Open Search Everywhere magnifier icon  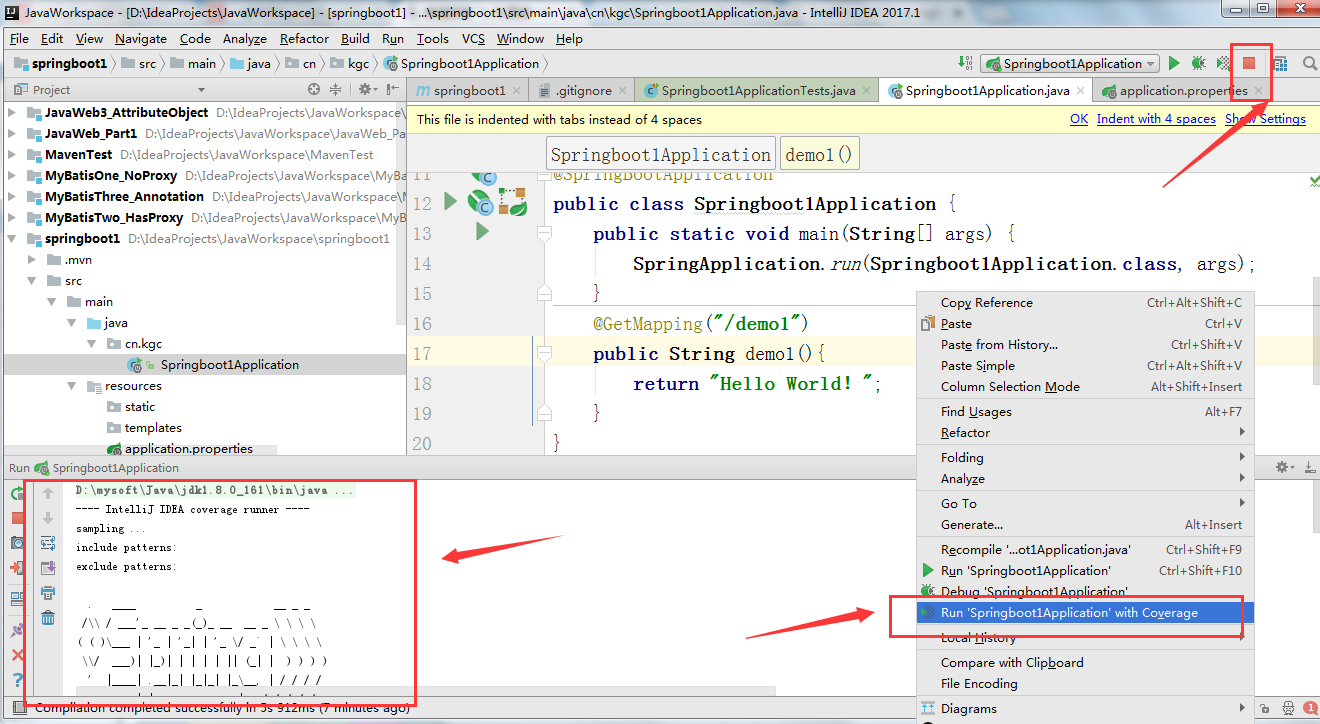(x=1309, y=63)
